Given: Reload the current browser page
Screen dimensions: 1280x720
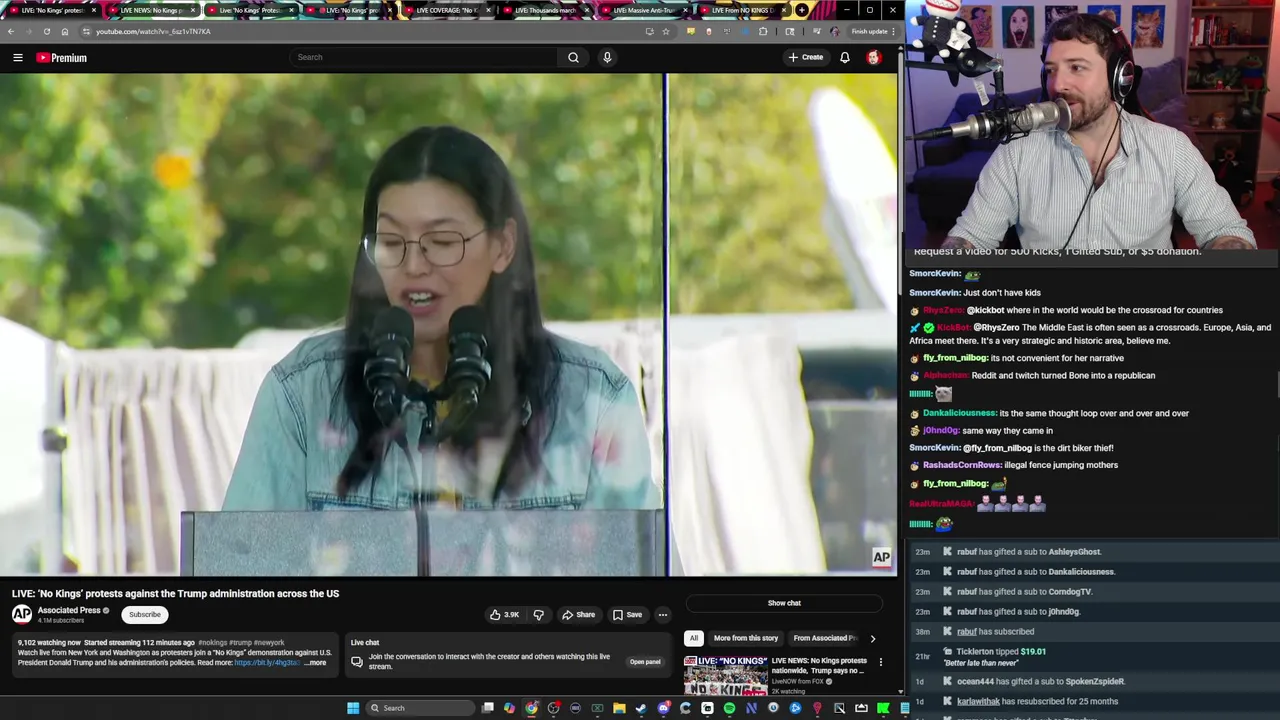Looking at the screenshot, I should pos(46,31).
